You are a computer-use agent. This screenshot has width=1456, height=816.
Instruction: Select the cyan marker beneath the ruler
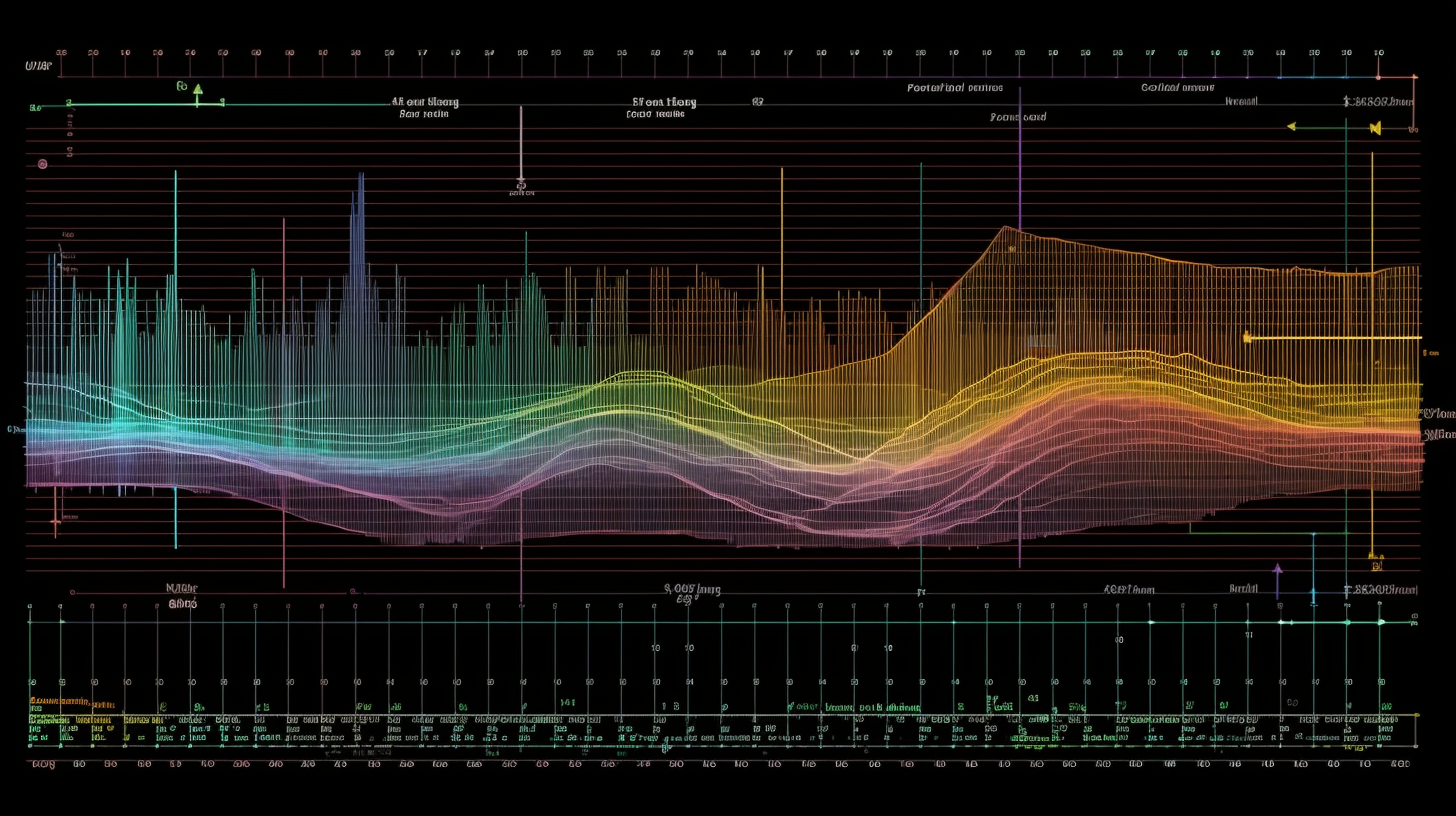(1313, 595)
